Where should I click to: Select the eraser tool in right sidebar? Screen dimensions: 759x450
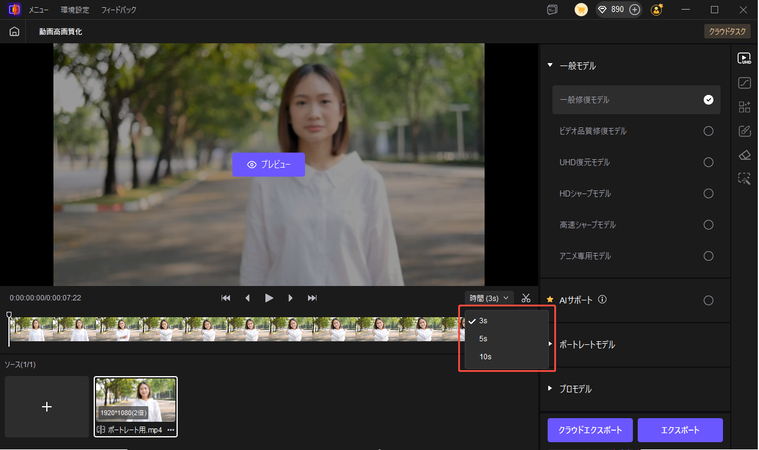point(743,155)
